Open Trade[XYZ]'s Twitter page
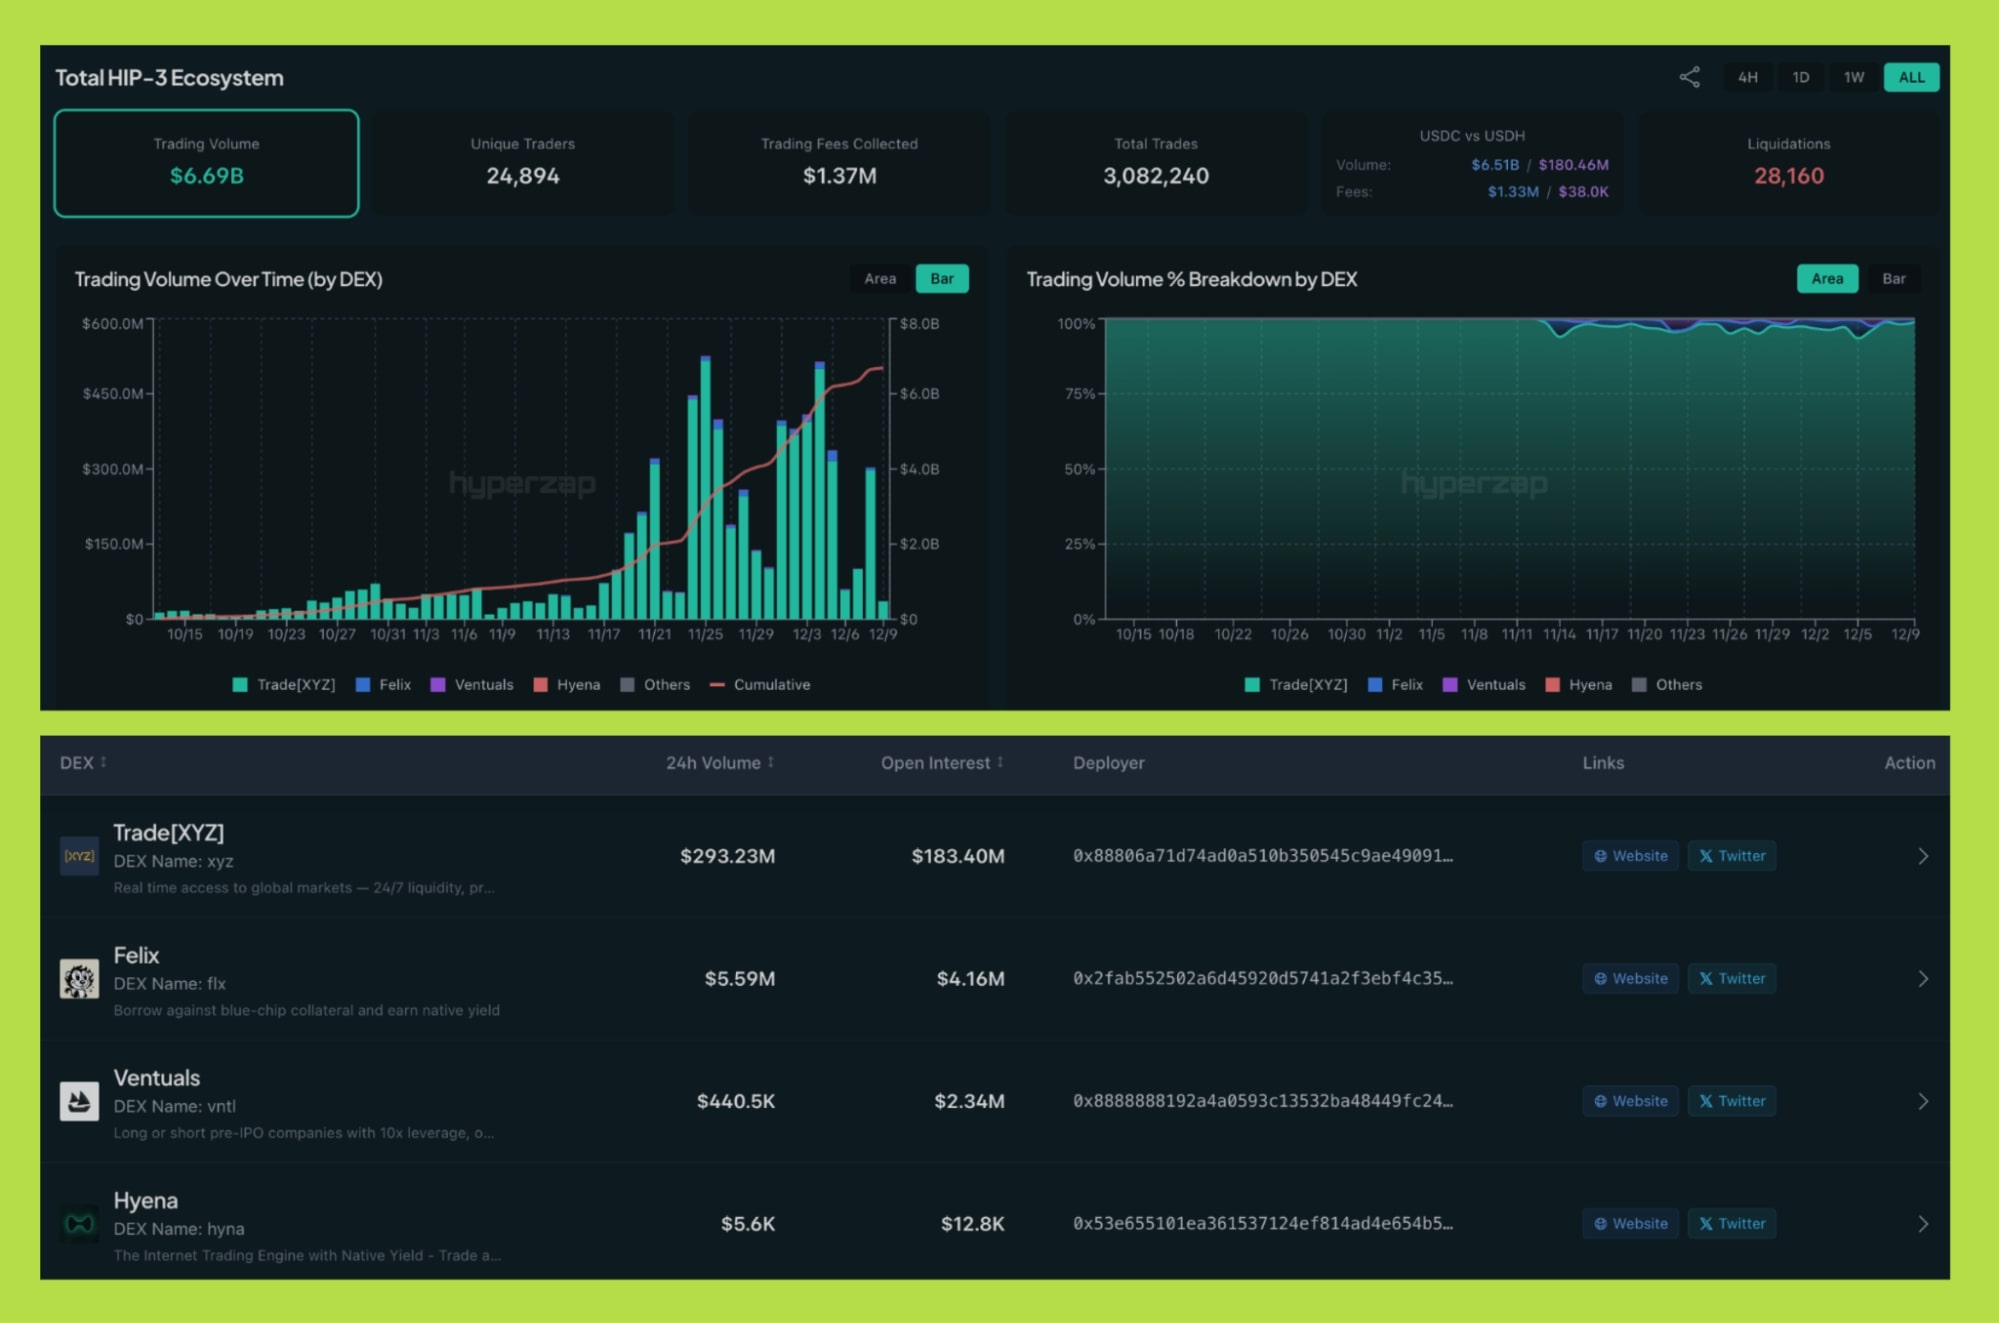This screenshot has width=1999, height=1323. tap(1732, 856)
